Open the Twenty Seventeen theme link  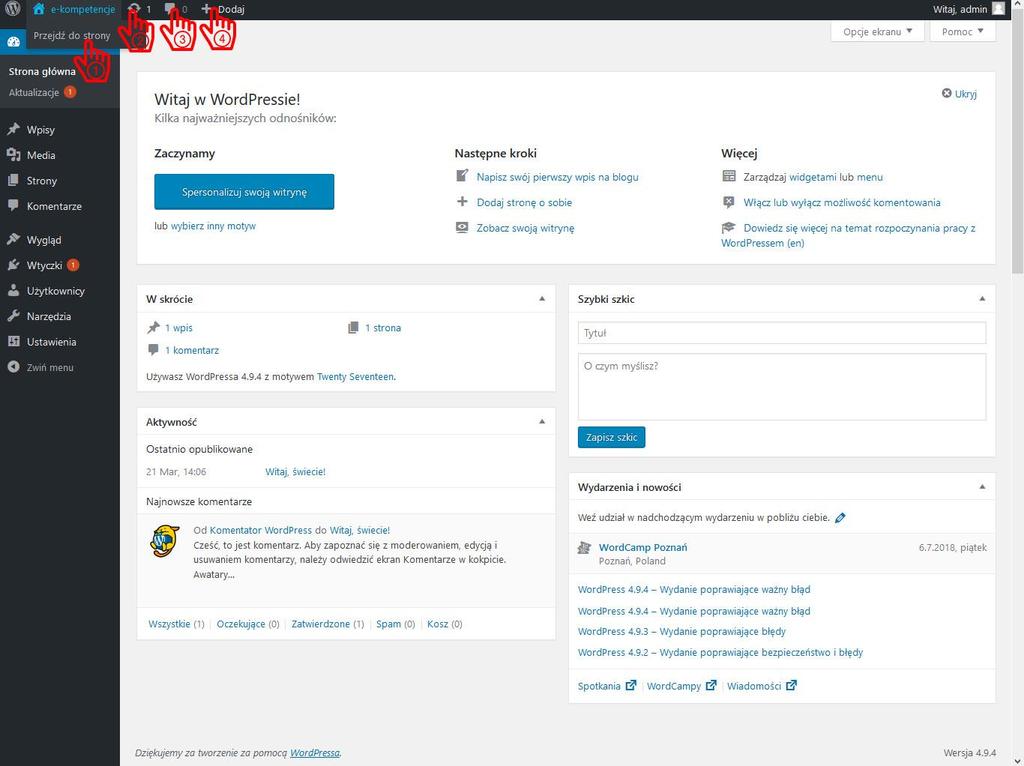pyautogui.click(x=355, y=376)
